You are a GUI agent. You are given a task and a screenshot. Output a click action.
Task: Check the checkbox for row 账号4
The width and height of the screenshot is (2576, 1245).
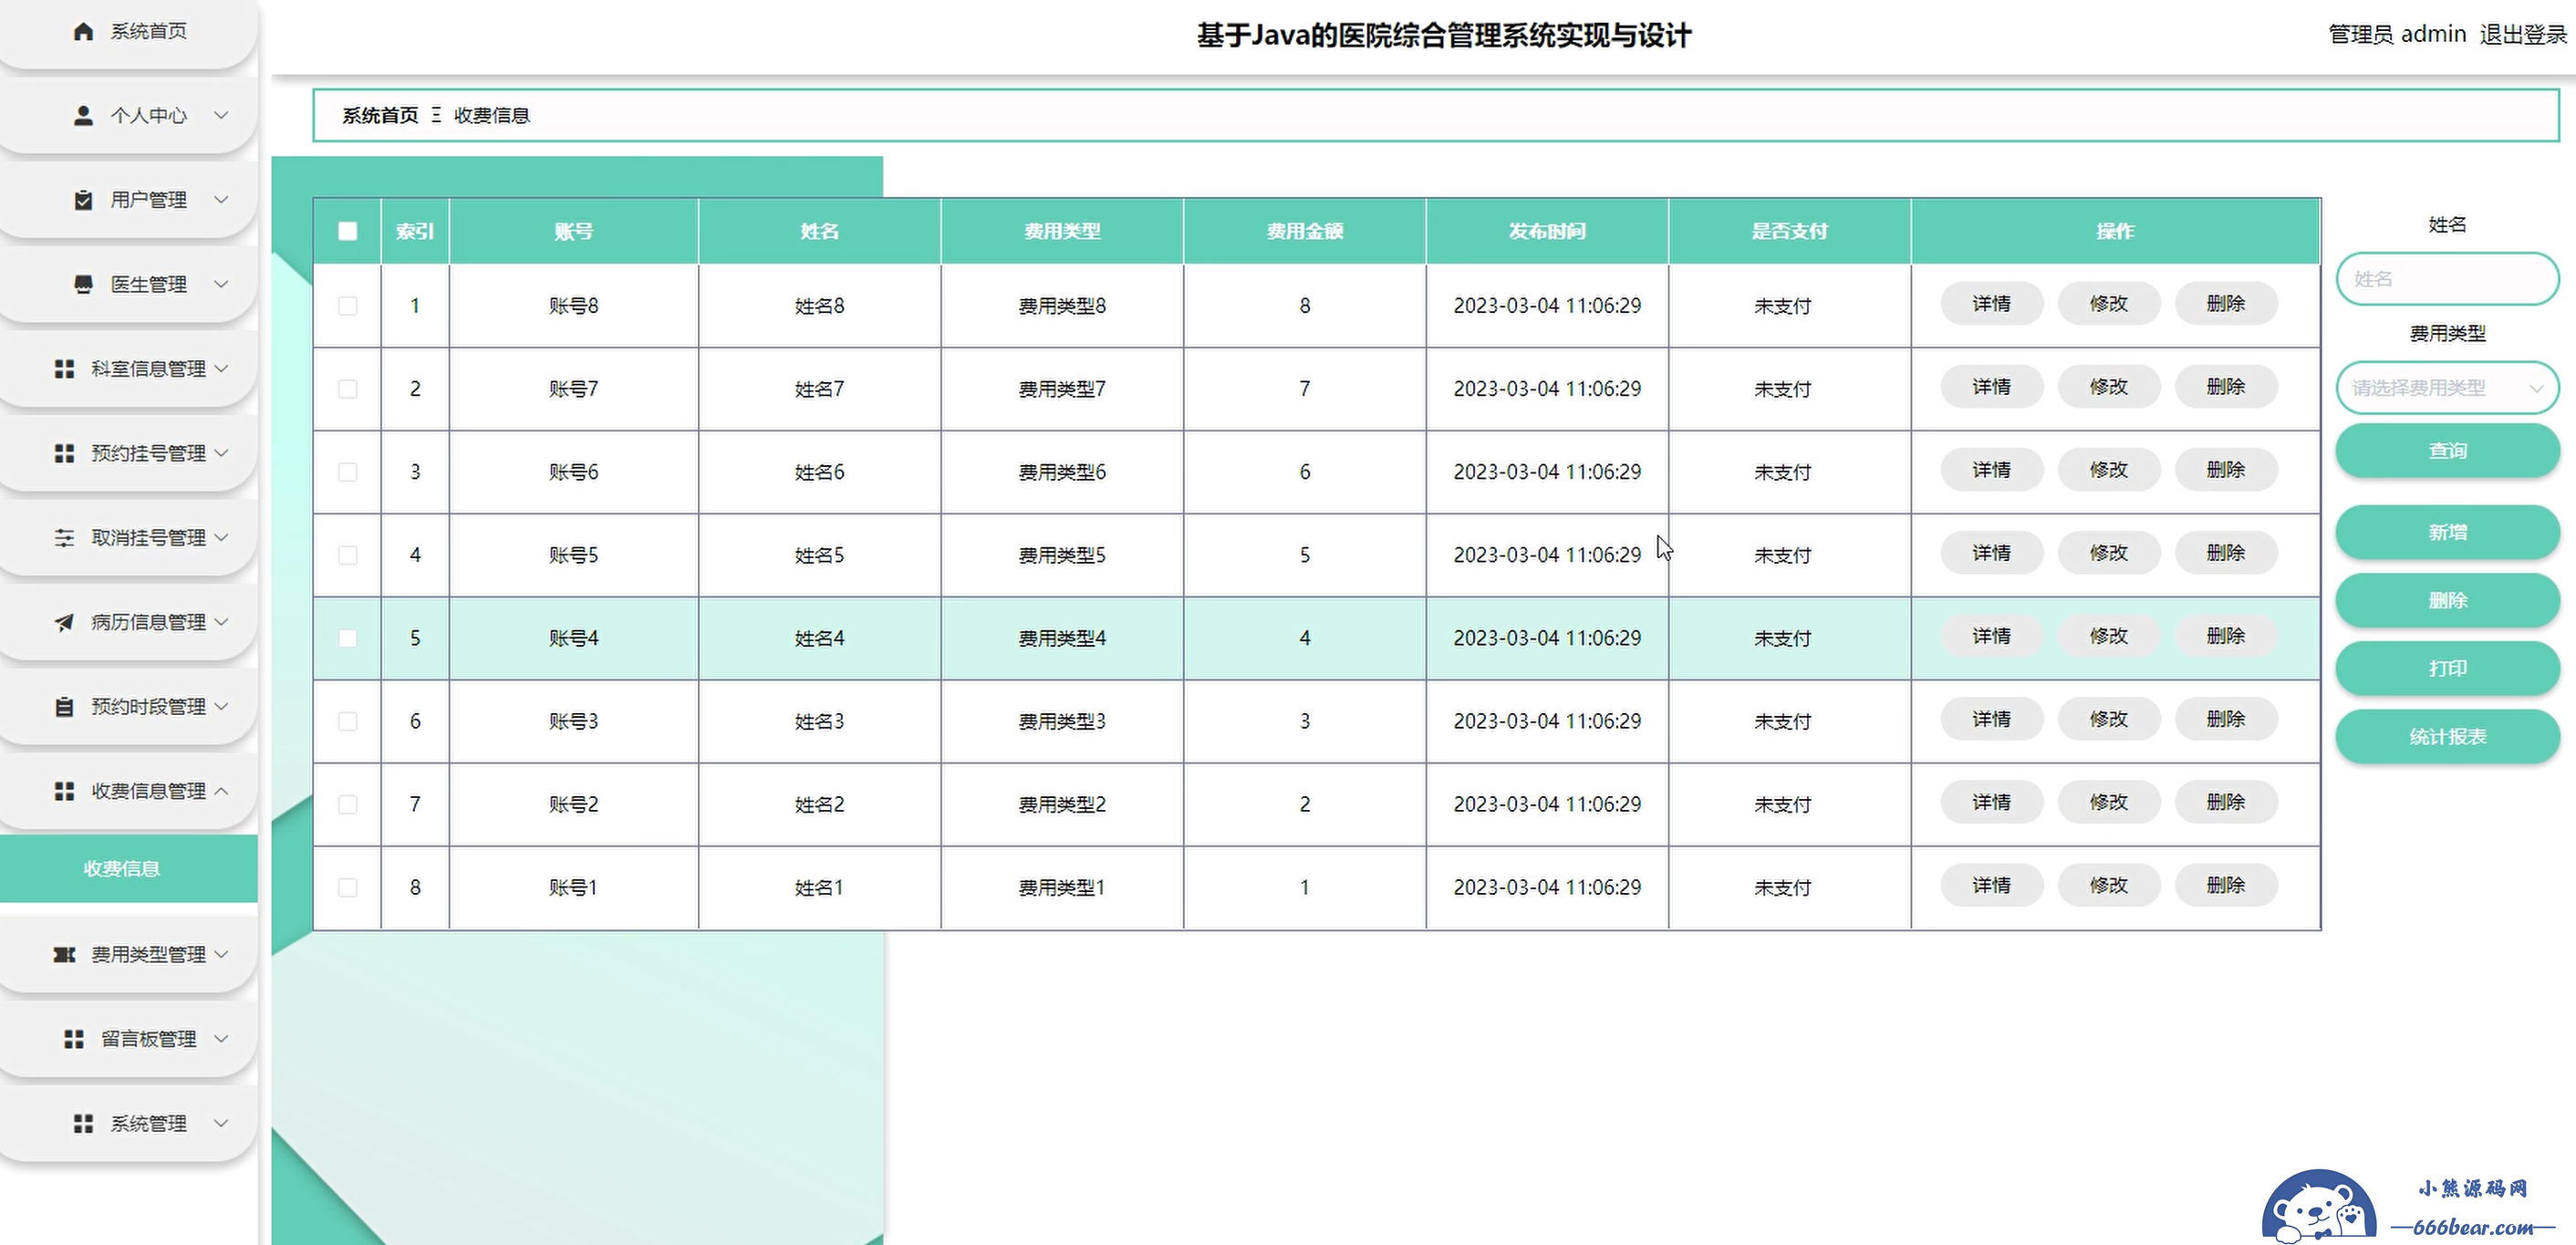click(x=347, y=637)
